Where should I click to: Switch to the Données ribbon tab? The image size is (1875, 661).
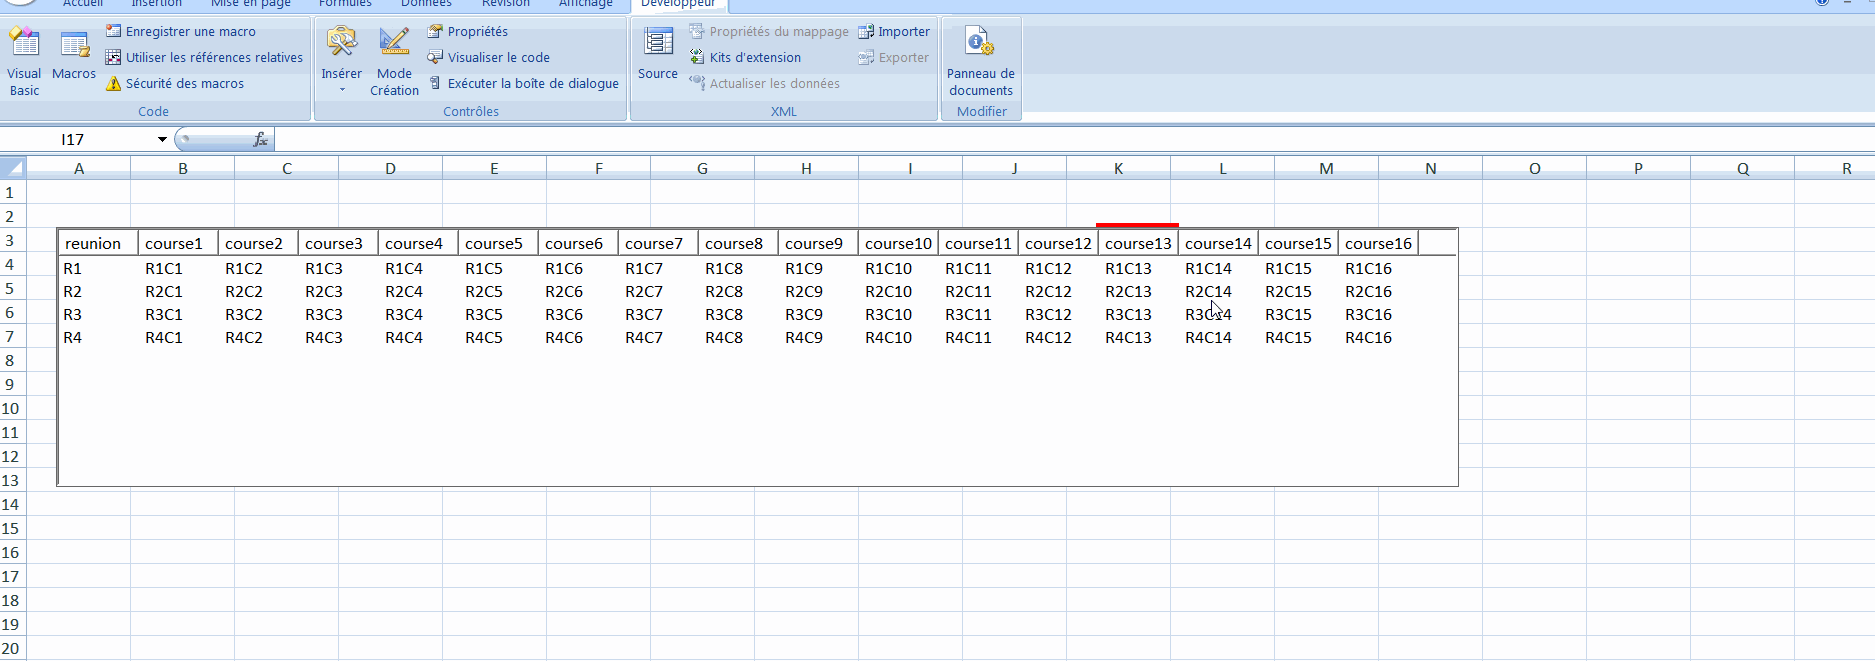(426, 4)
